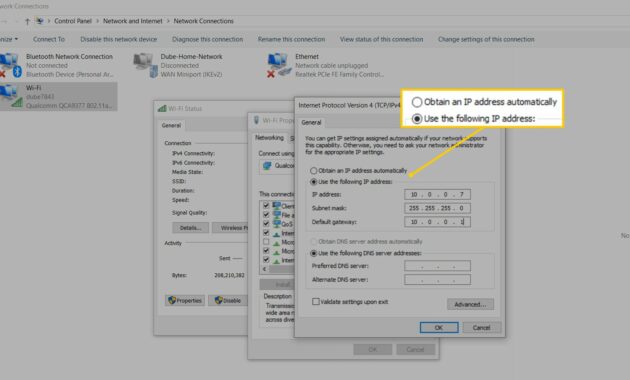Click Disable button in Wi-Fi Status

point(228,300)
